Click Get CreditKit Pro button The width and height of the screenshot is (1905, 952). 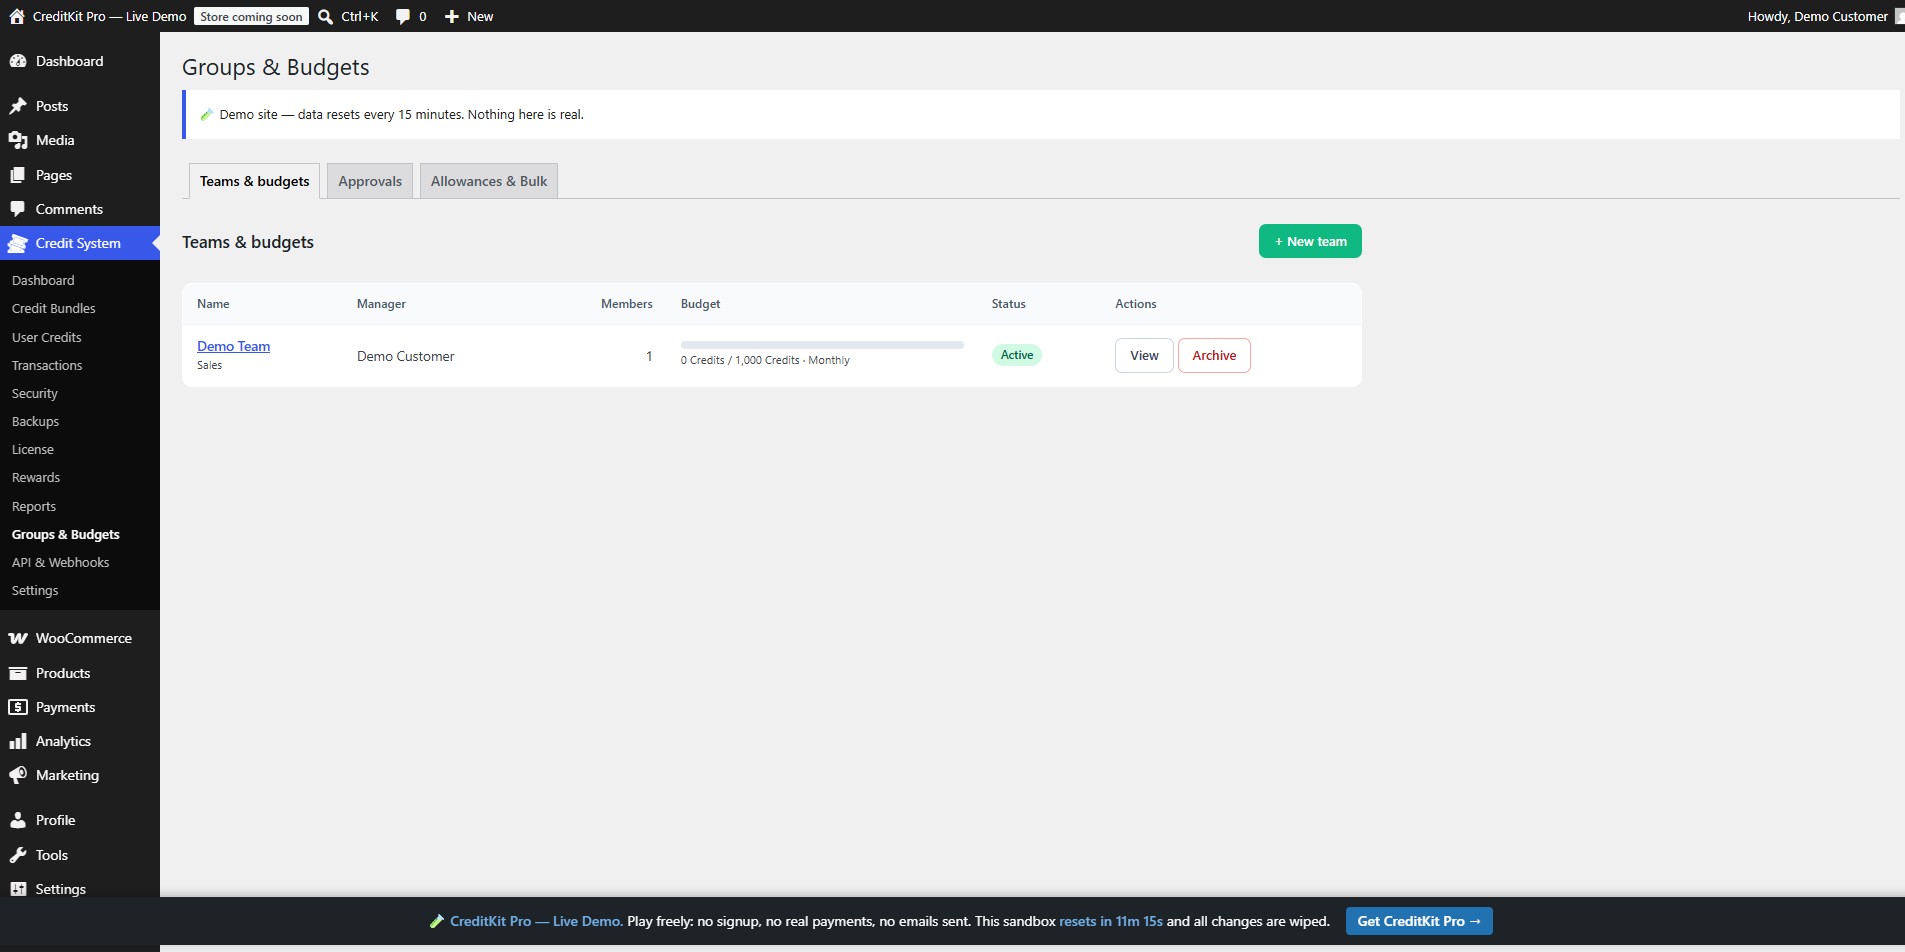(x=1419, y=921)
